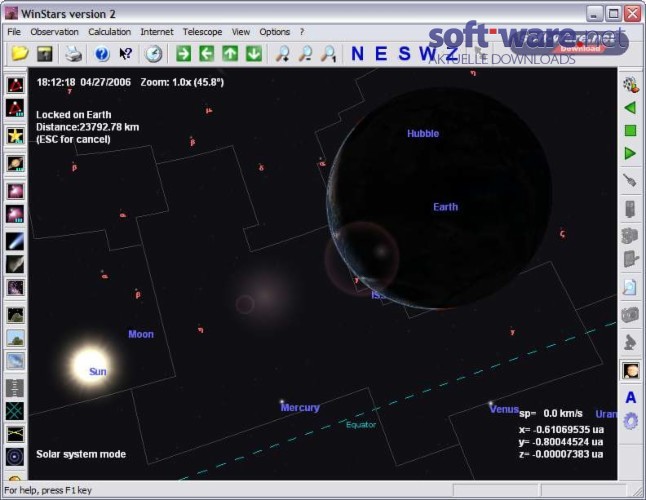The width and height of the screenshot is (646, 500).
Task: Open the View menu
Action: [x=241, y=32]
